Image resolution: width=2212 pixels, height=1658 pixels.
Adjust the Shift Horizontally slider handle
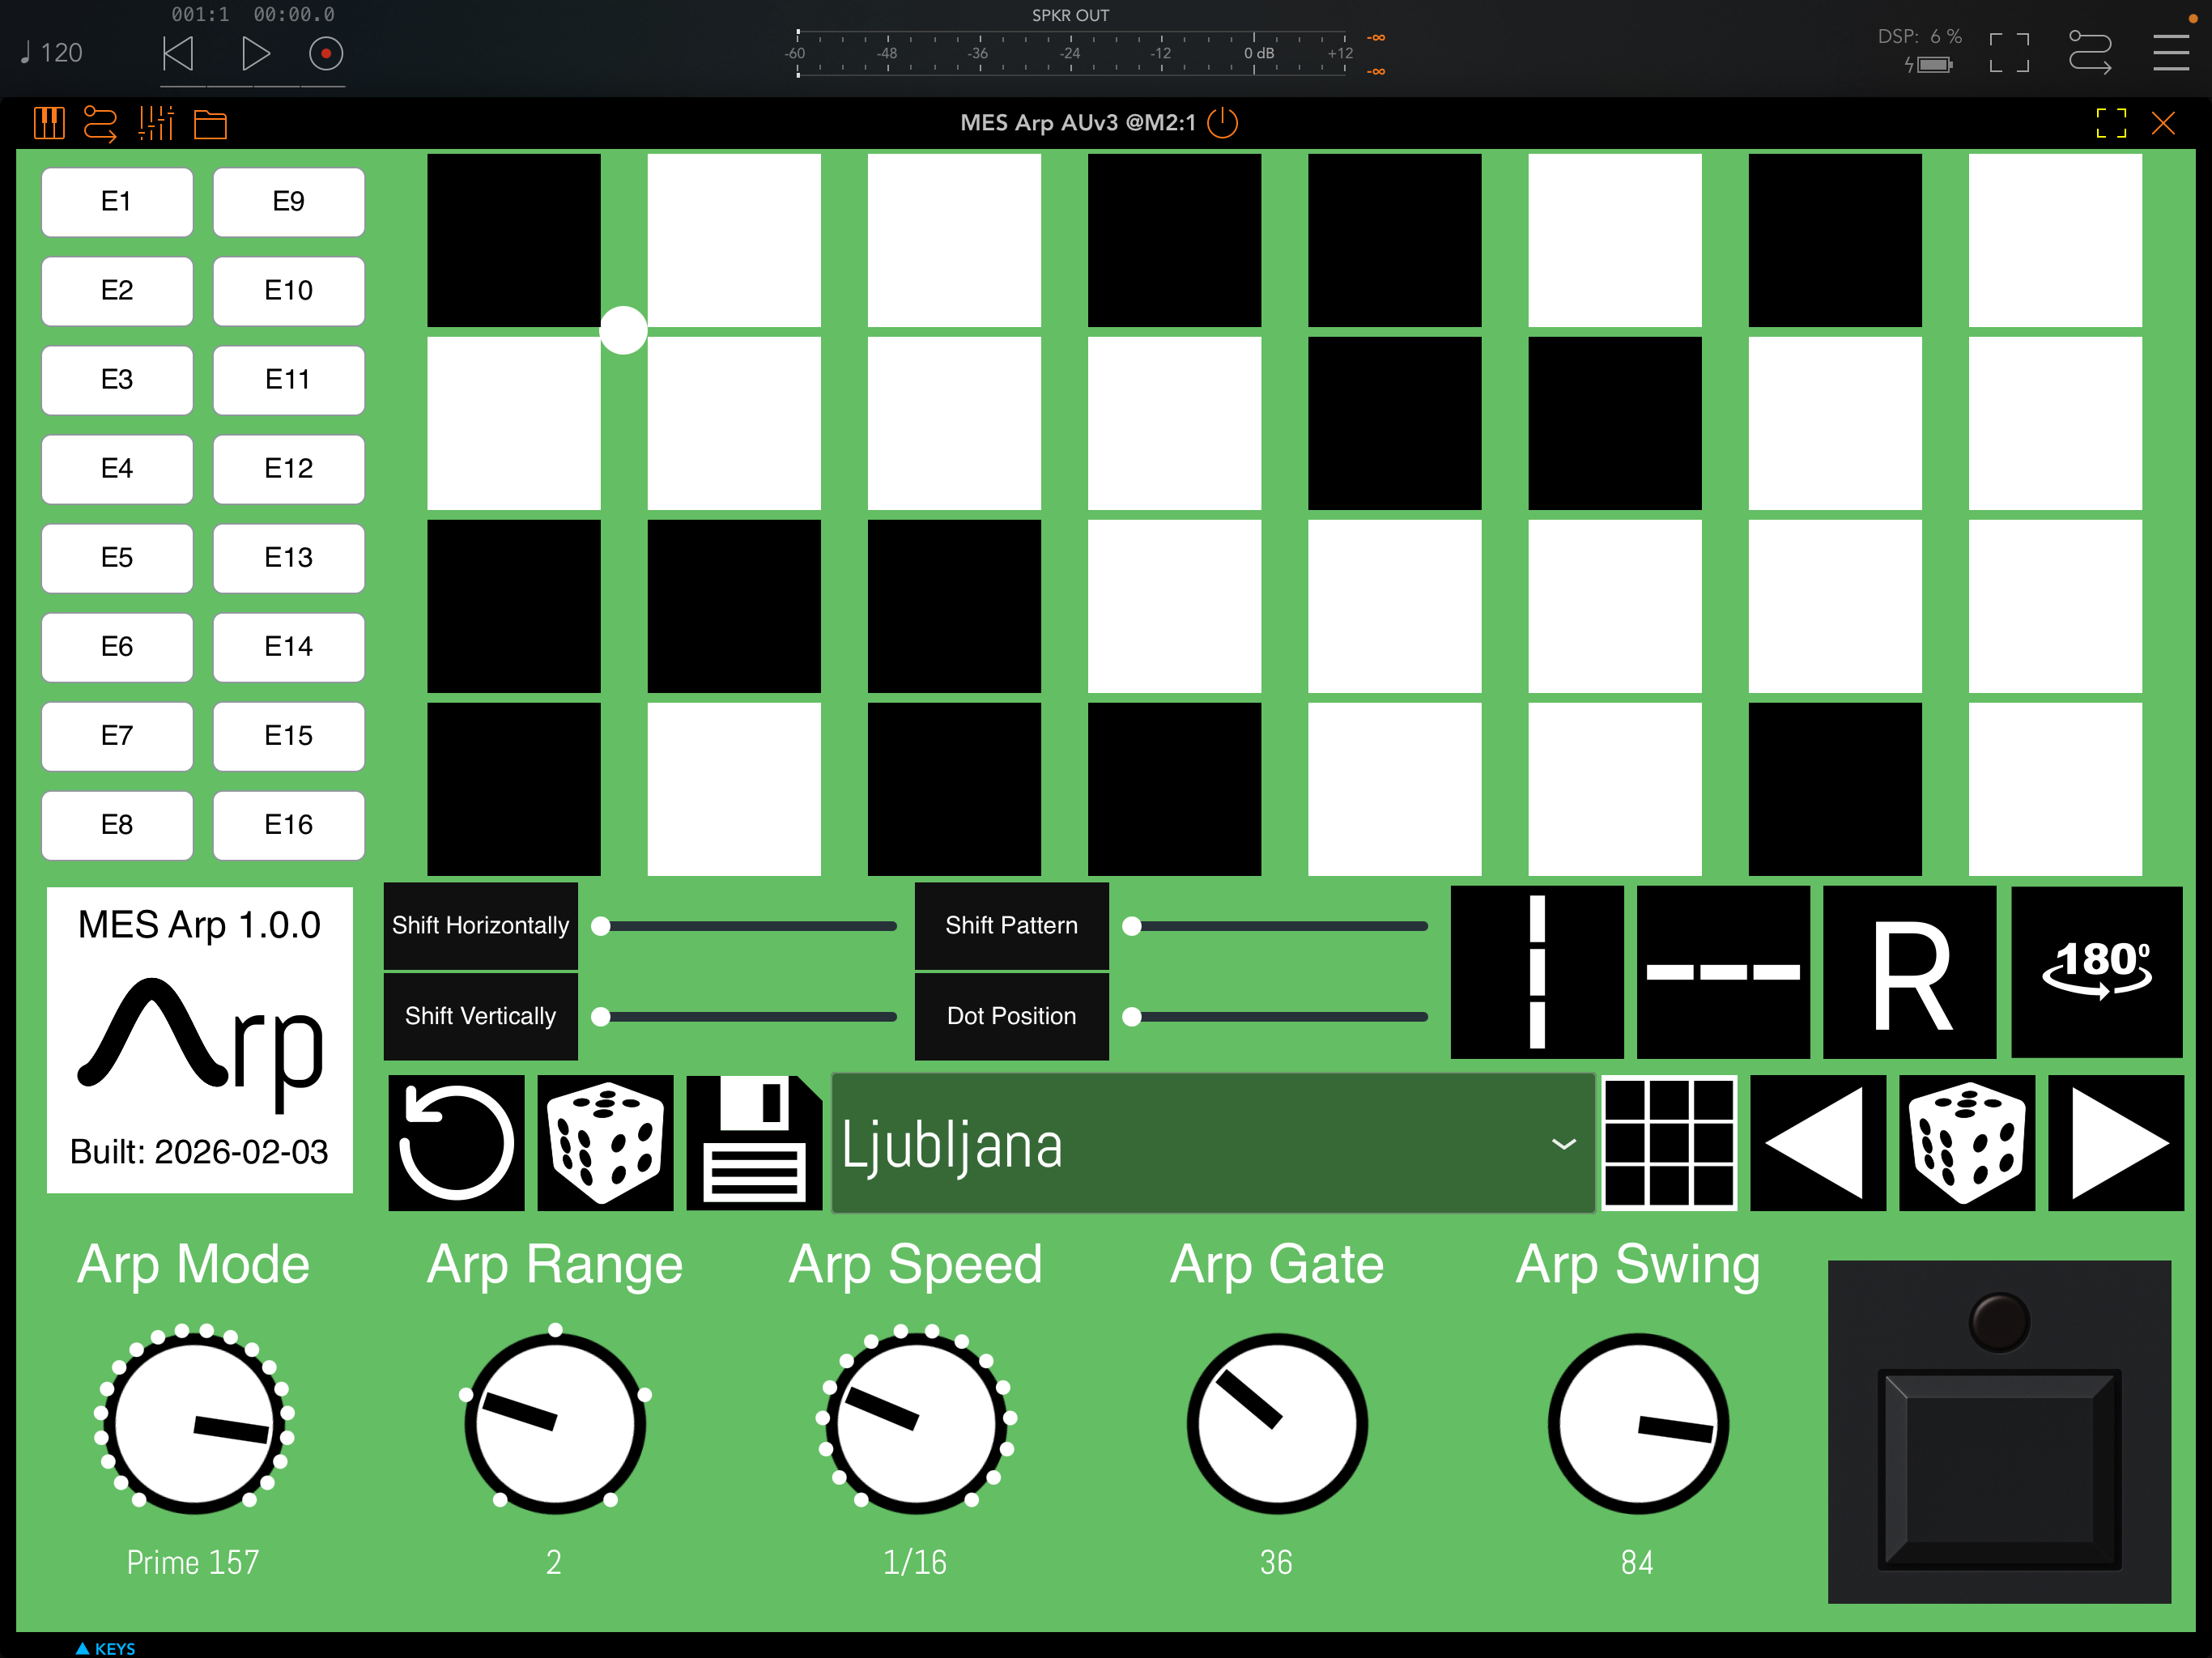tap(601, 927)
